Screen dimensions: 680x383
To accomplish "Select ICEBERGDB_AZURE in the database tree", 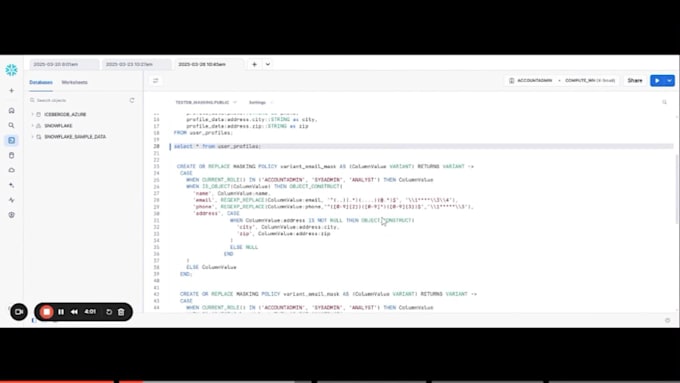I will click(x=65, y=115).
